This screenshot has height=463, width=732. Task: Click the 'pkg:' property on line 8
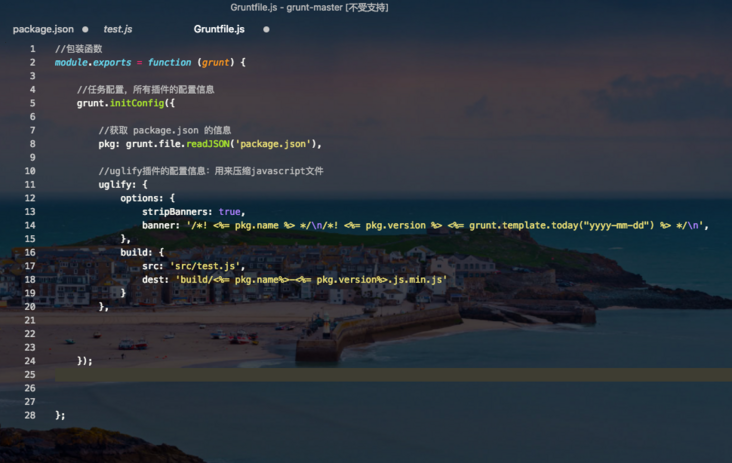[107, 144]
